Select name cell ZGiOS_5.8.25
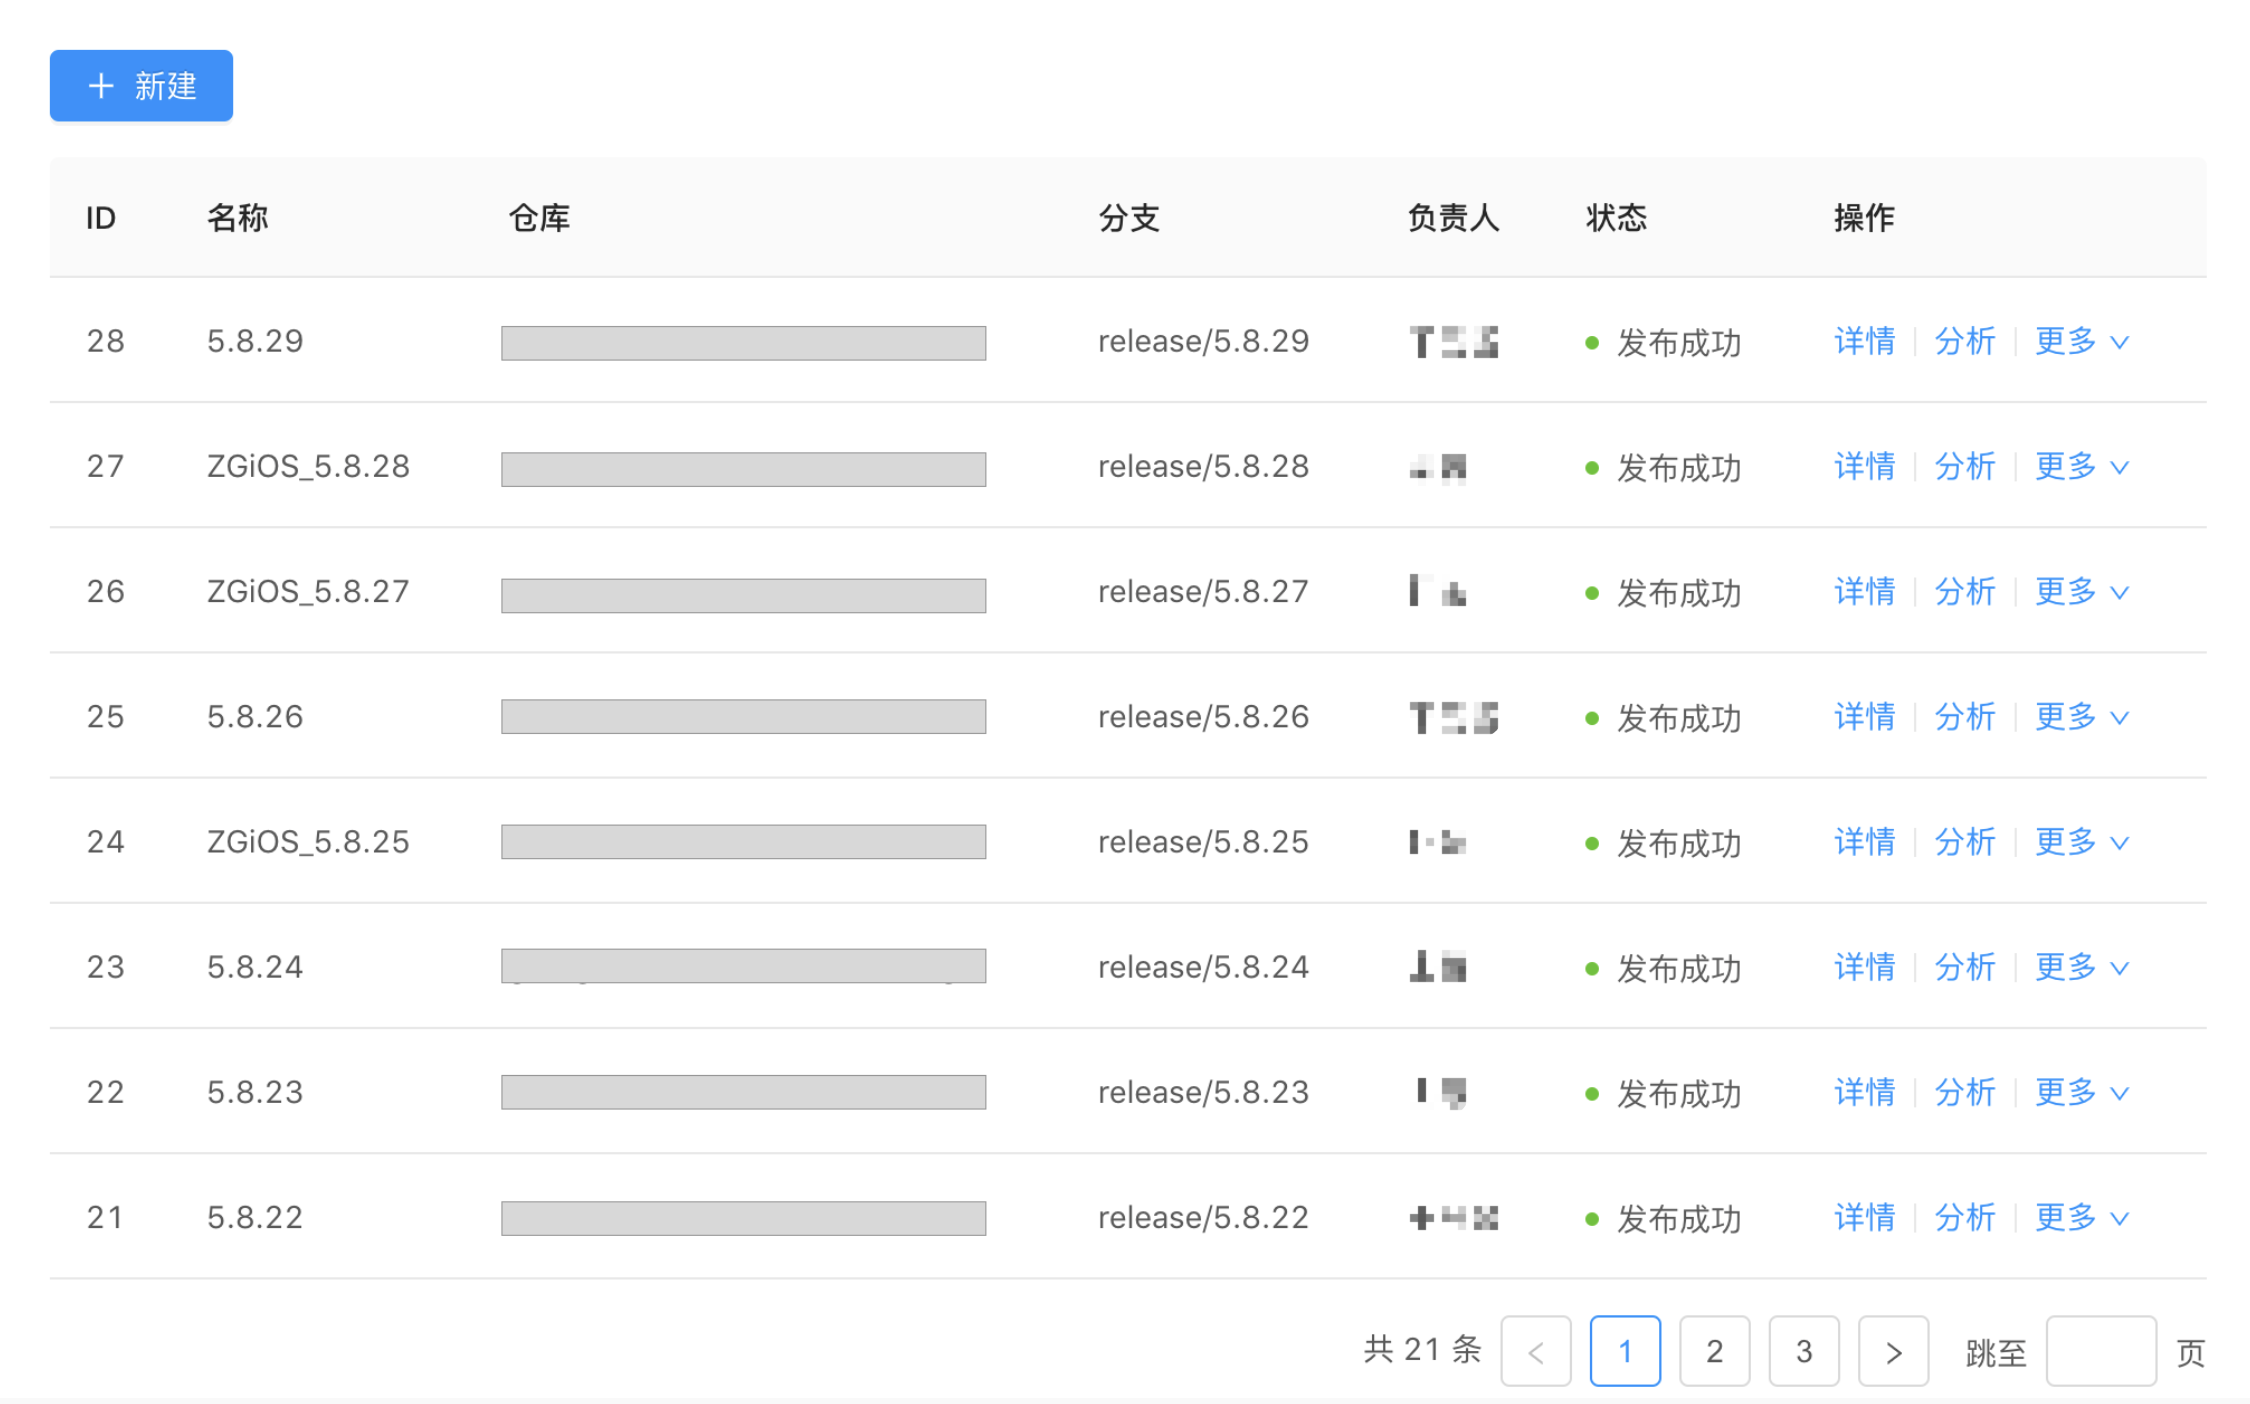The width and height of the screenshot is (2250, 1404). [308, 842]
